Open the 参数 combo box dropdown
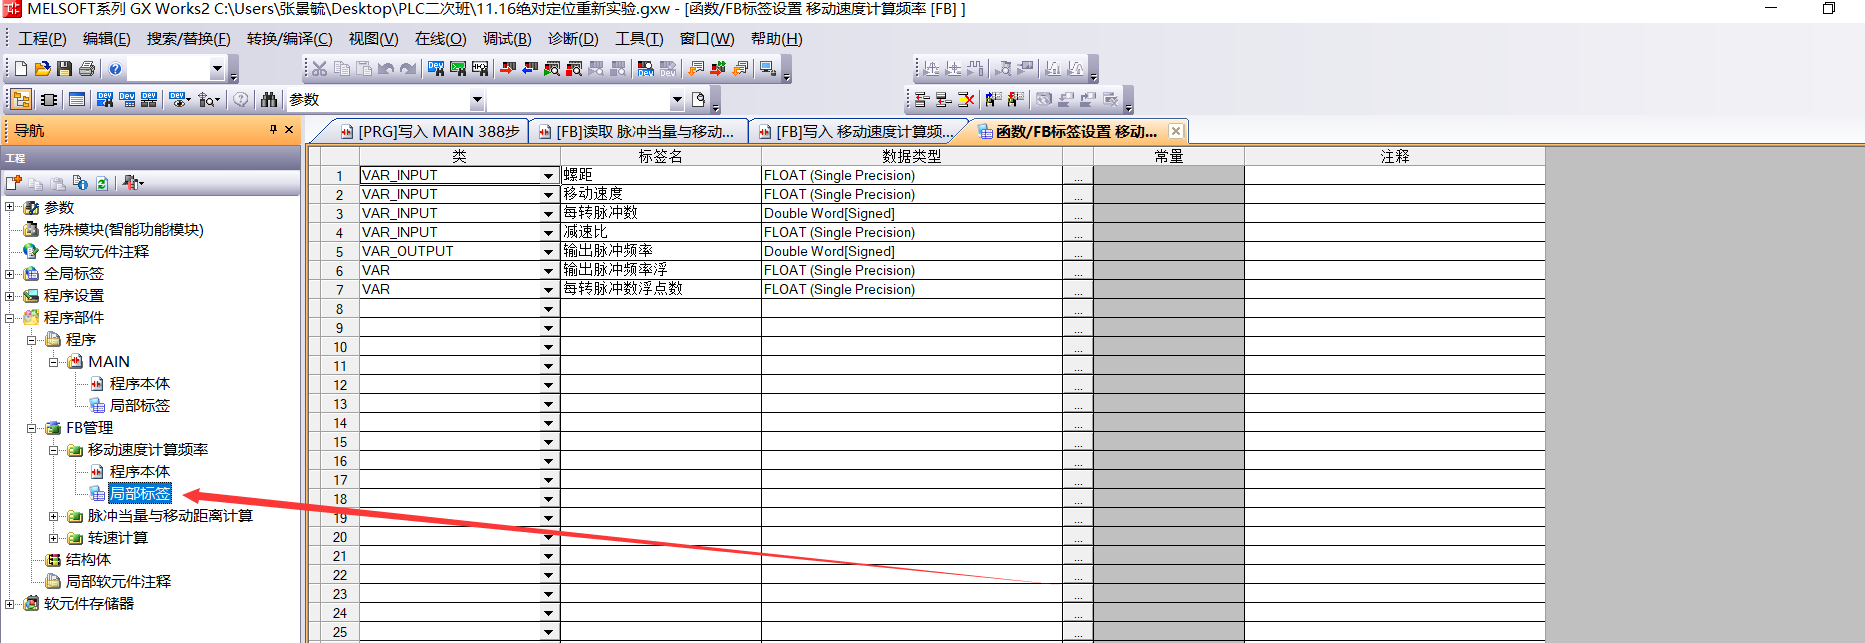Screen dimensions: 1865x643 tap(477, 100)
